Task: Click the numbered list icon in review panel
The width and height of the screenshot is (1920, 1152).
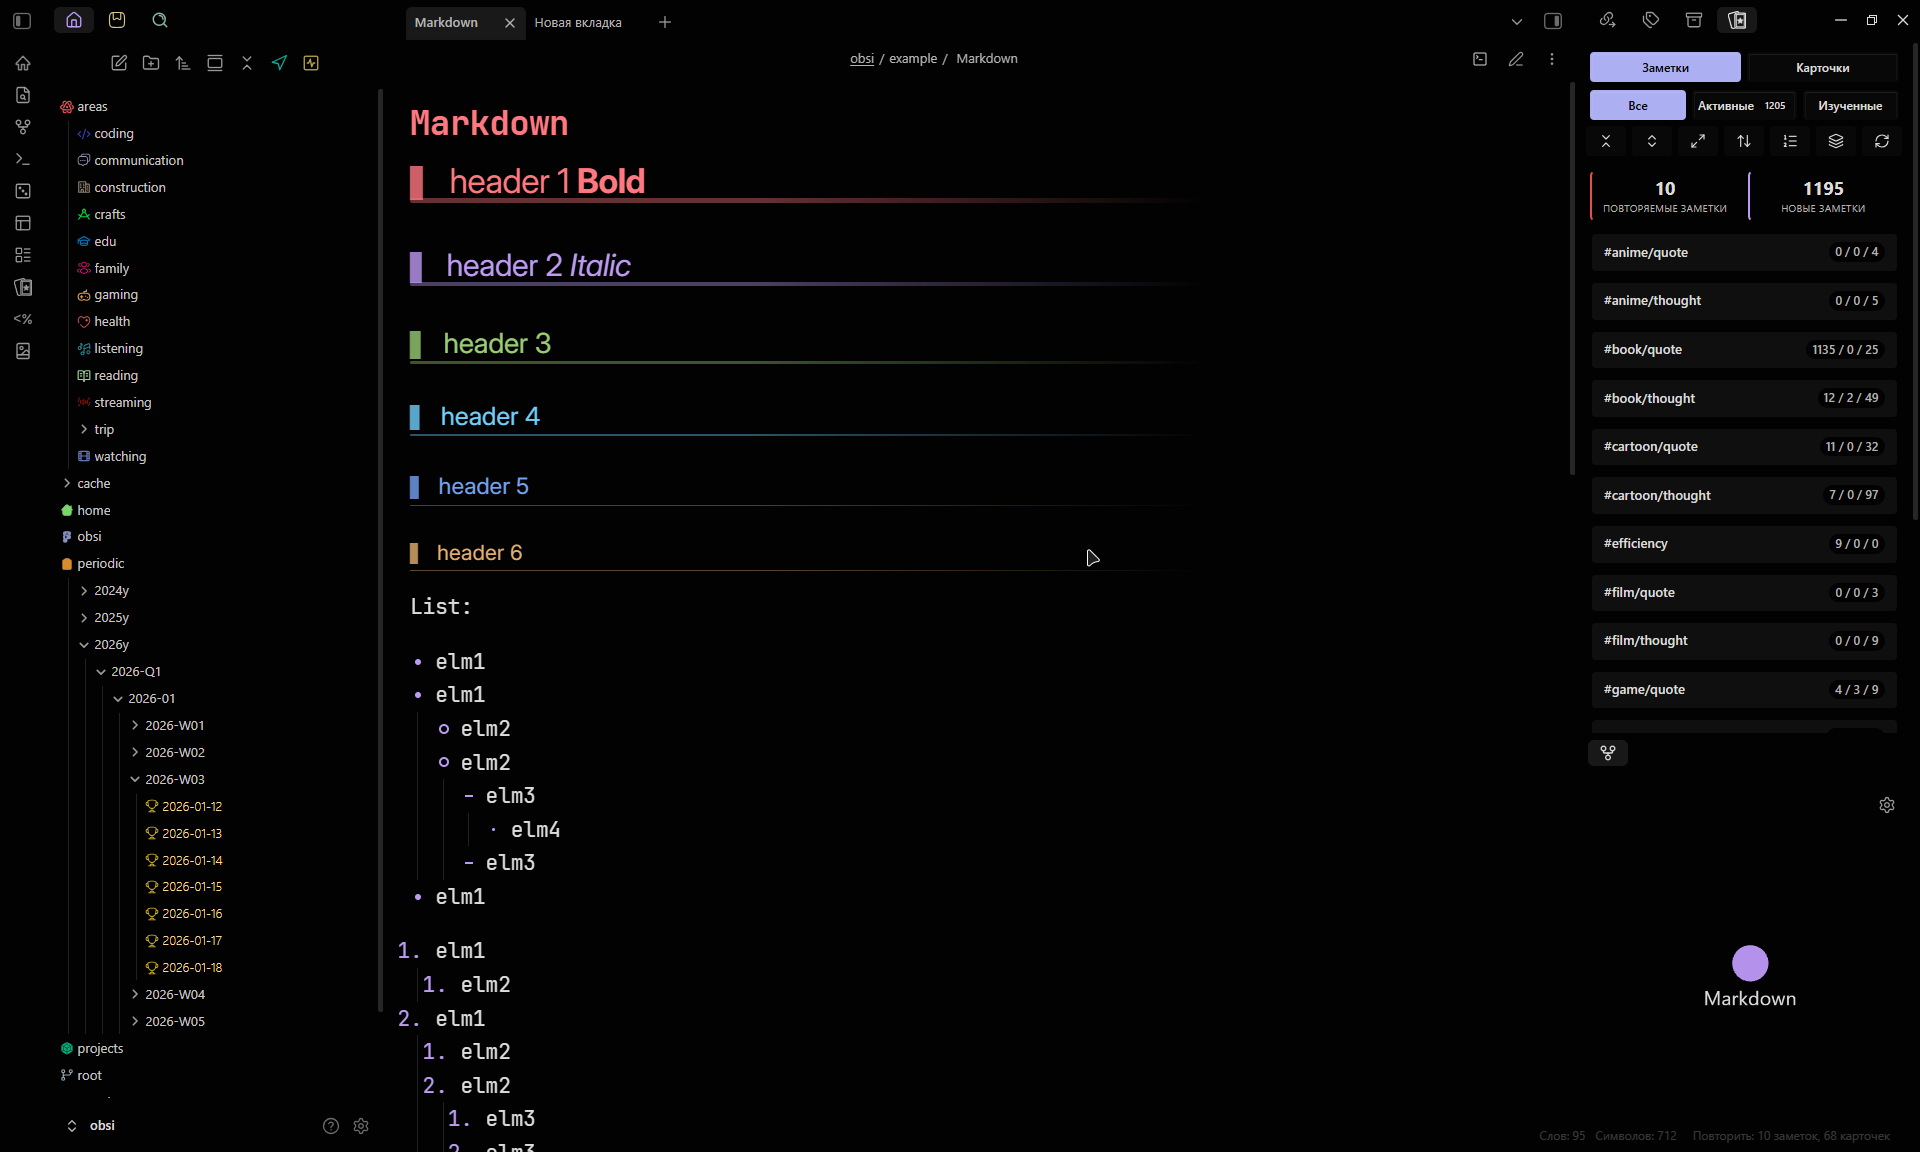Action: pyautogui.click(x=1790, y=141)
